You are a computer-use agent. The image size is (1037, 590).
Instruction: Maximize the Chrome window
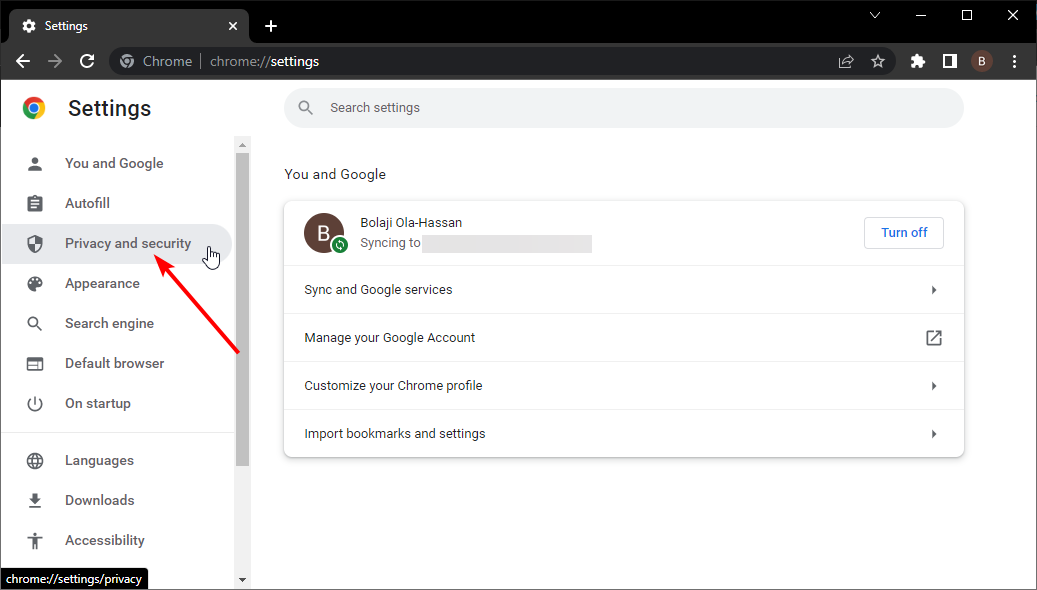pyautogui.click(x=967, y=15)
